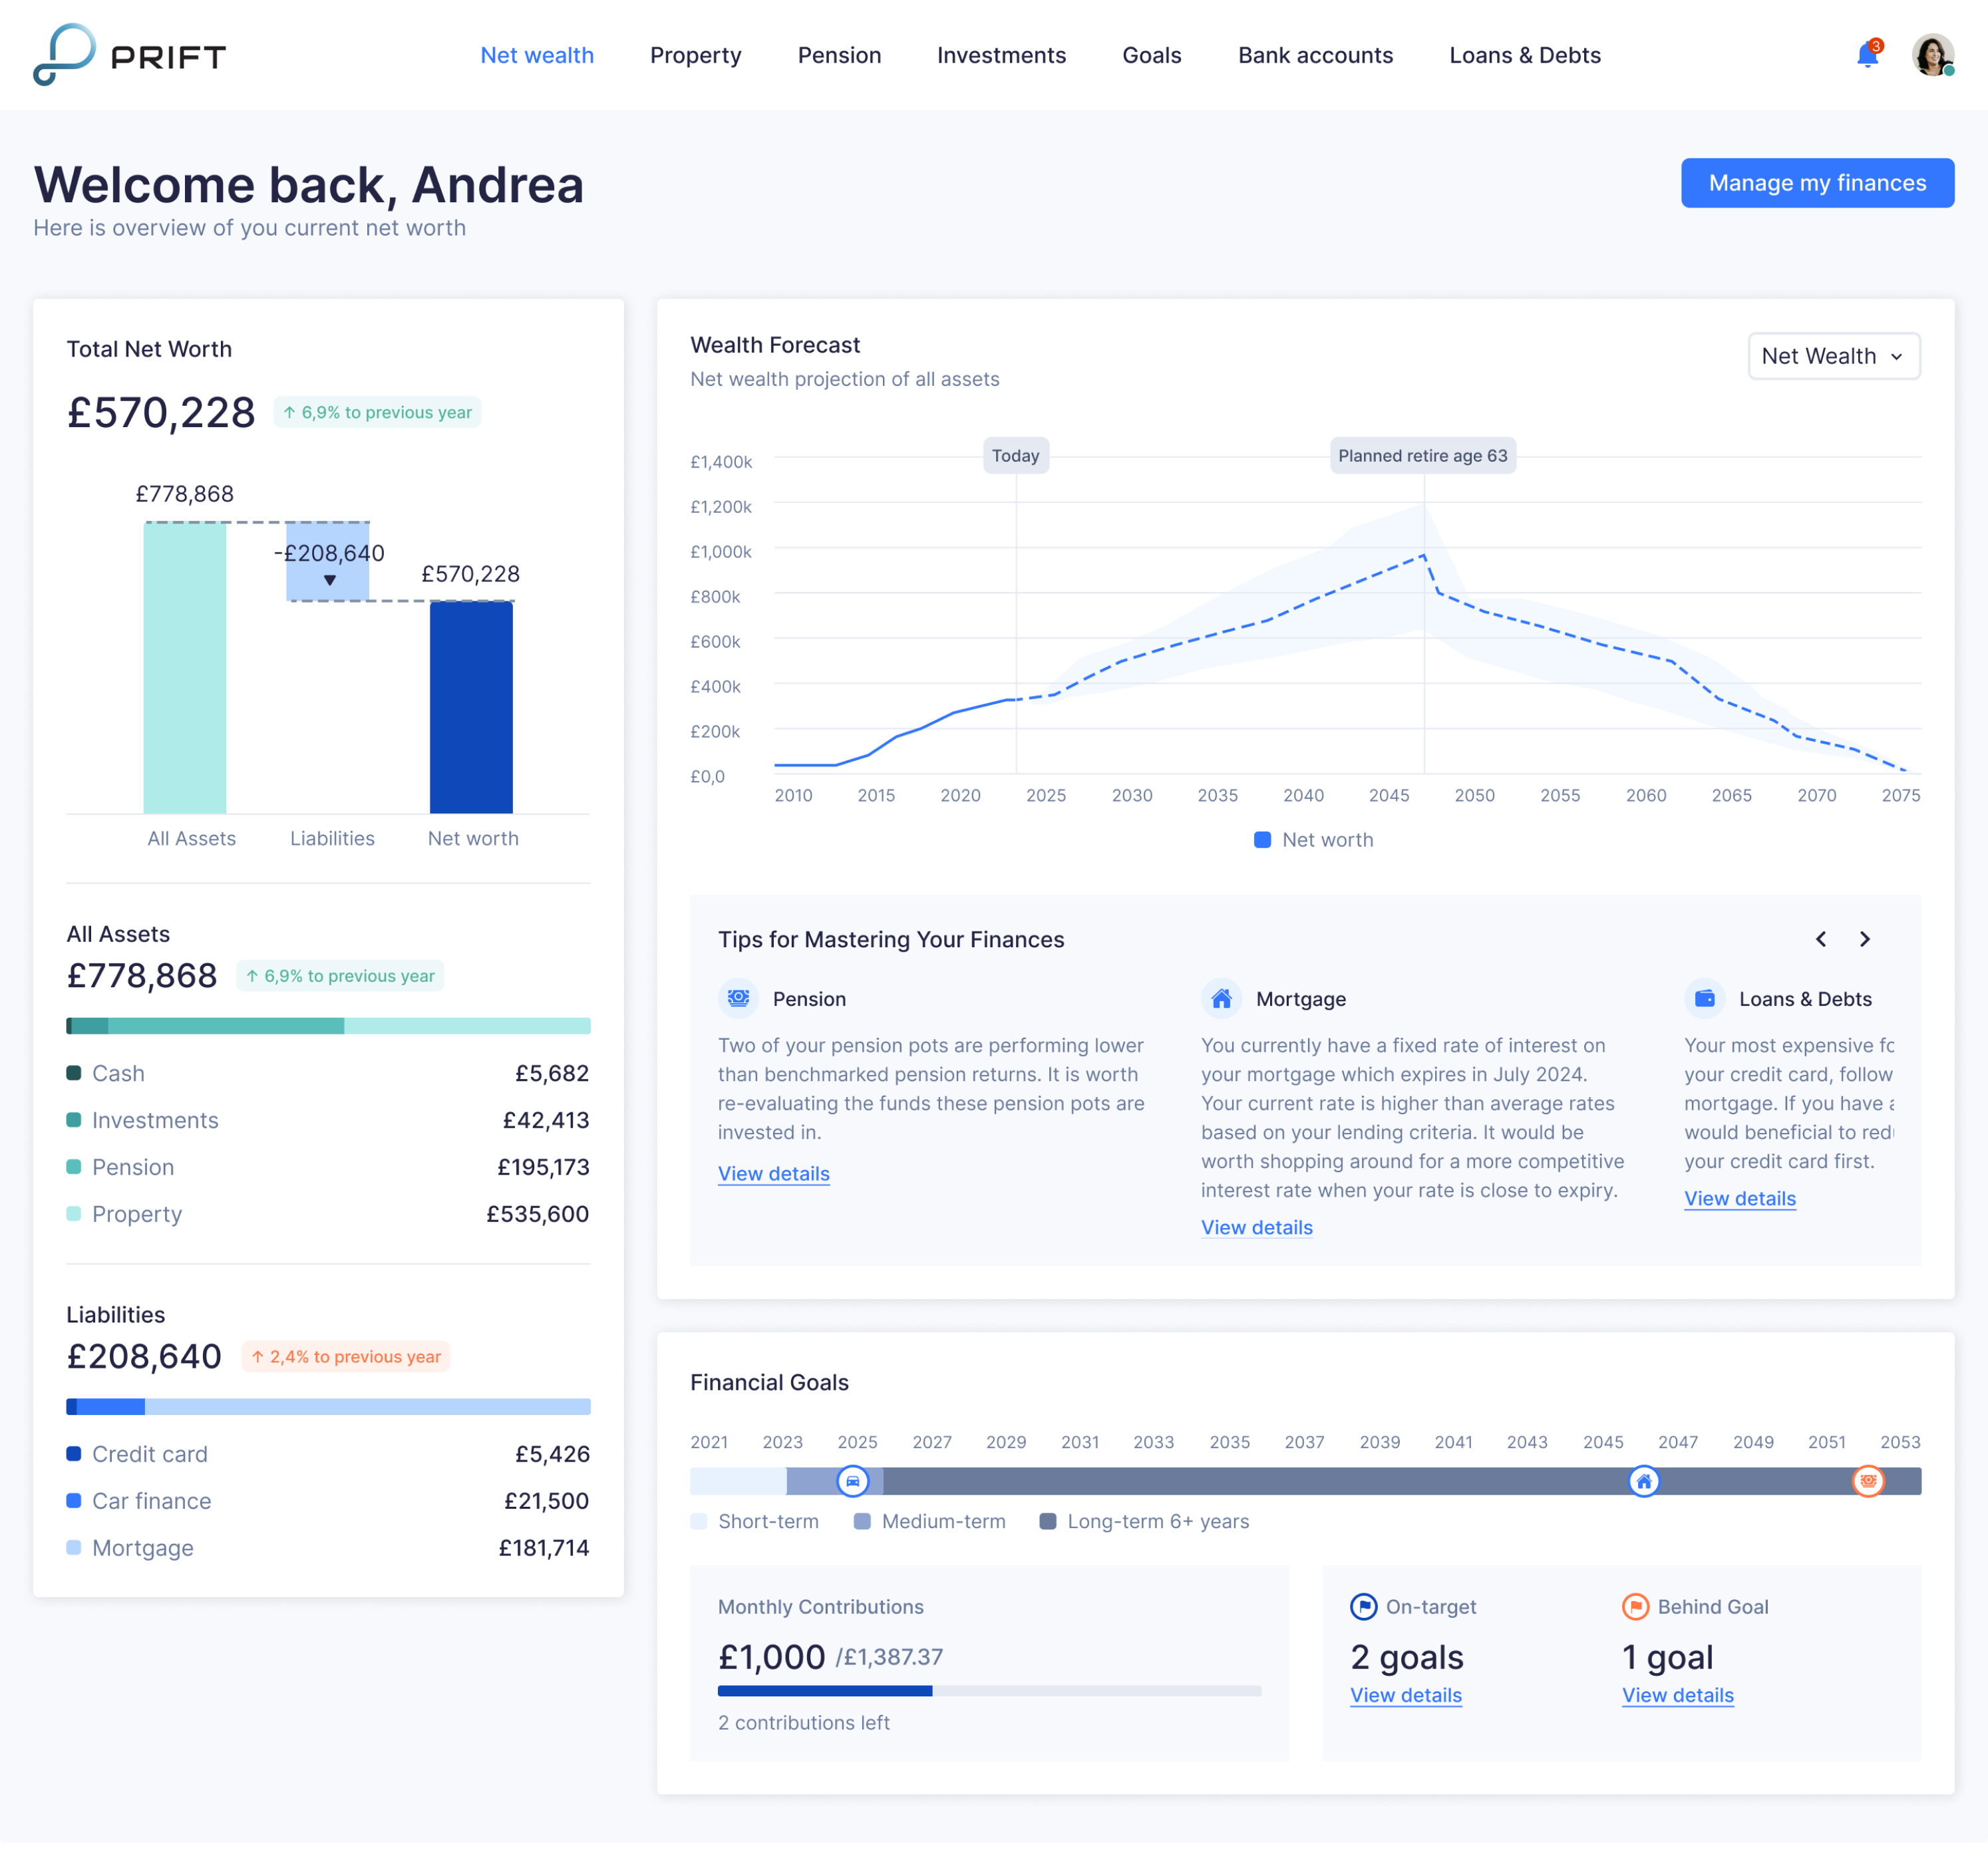Click the Loans & Debts wallet icon
This screenshot has height=1858, width=1988.
(x=1705, y=998)
